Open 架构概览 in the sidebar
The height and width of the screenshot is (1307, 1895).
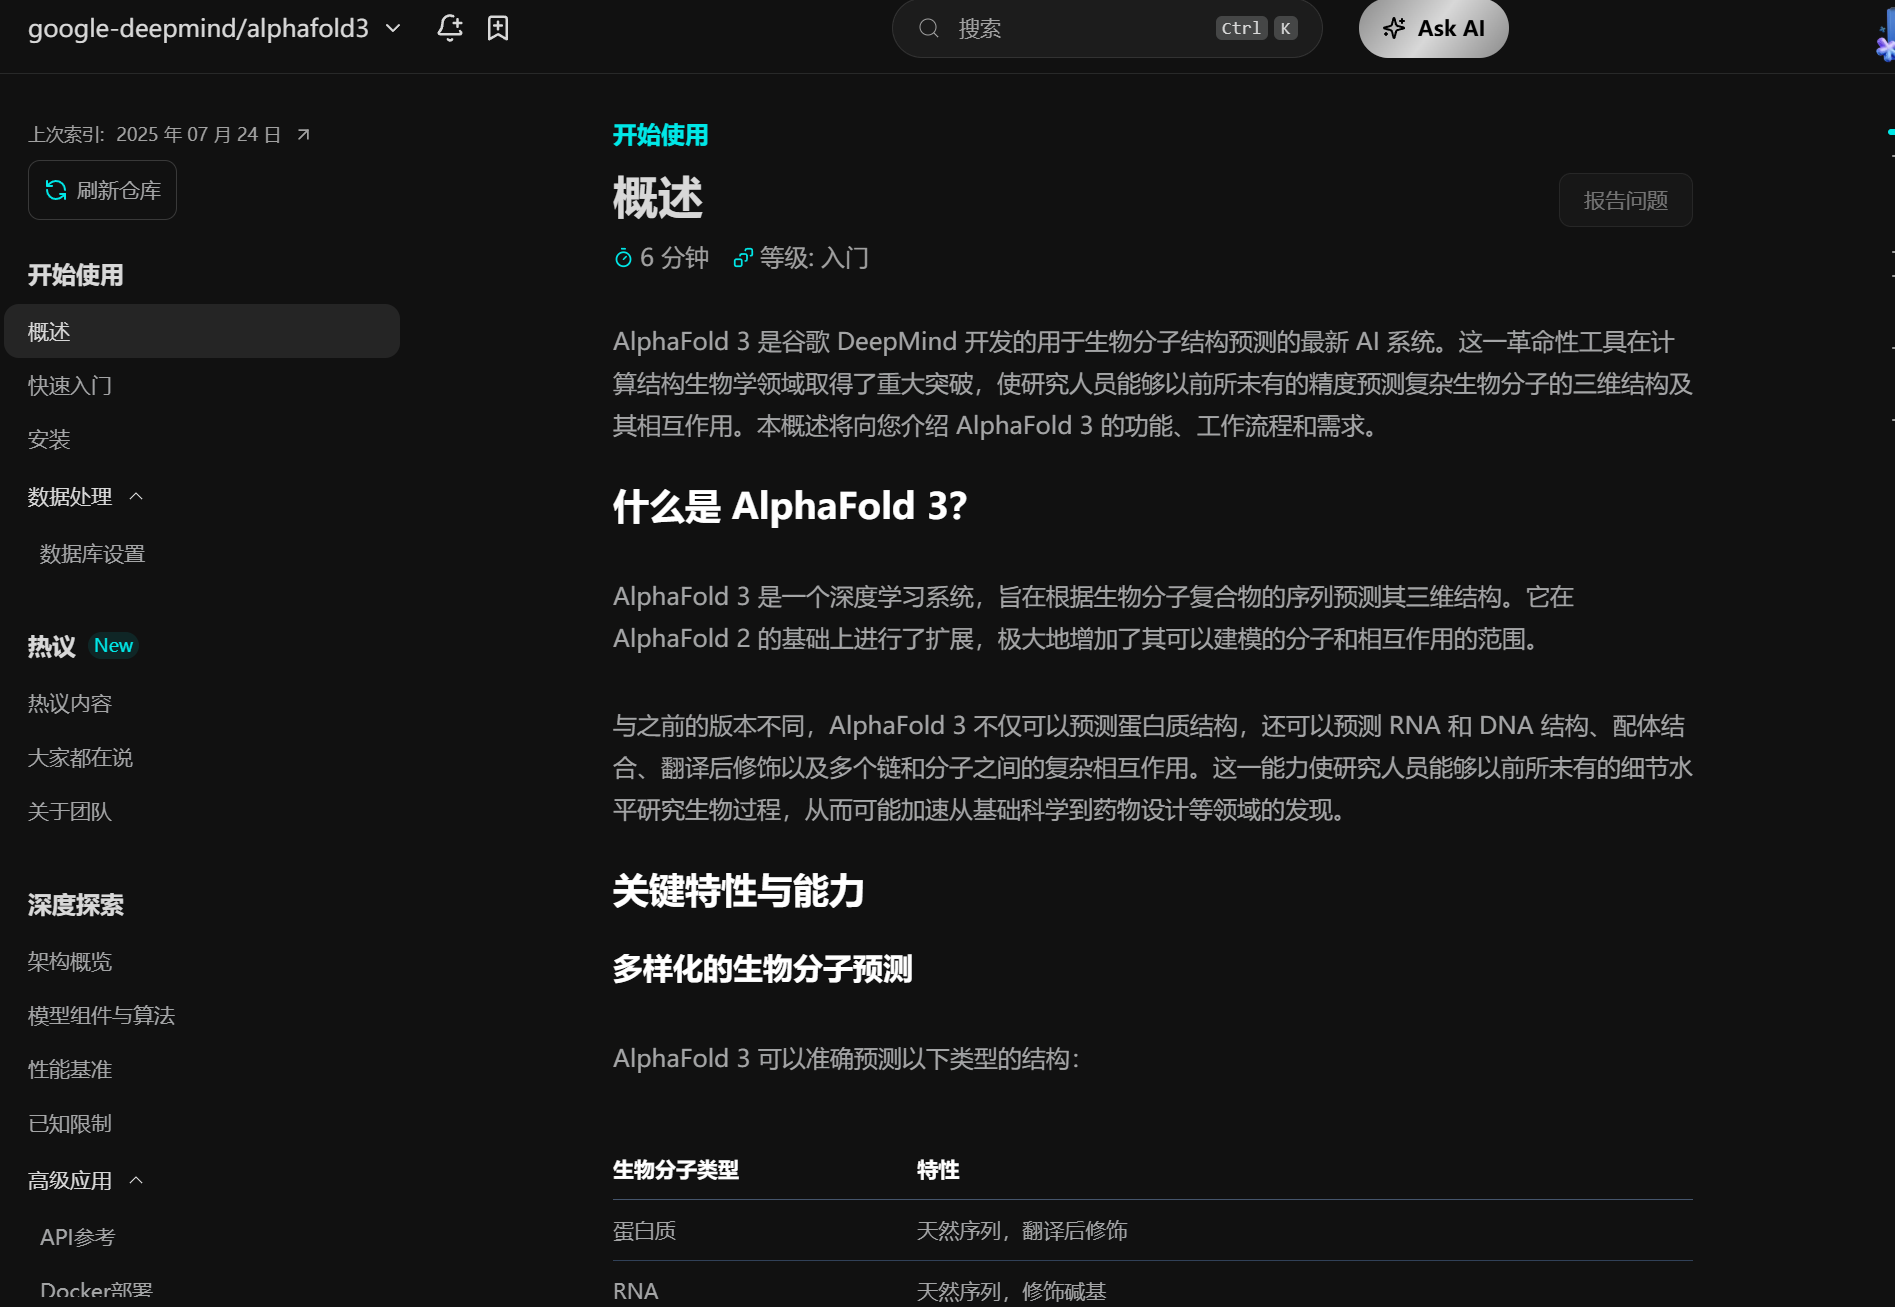tap(70, 961)
